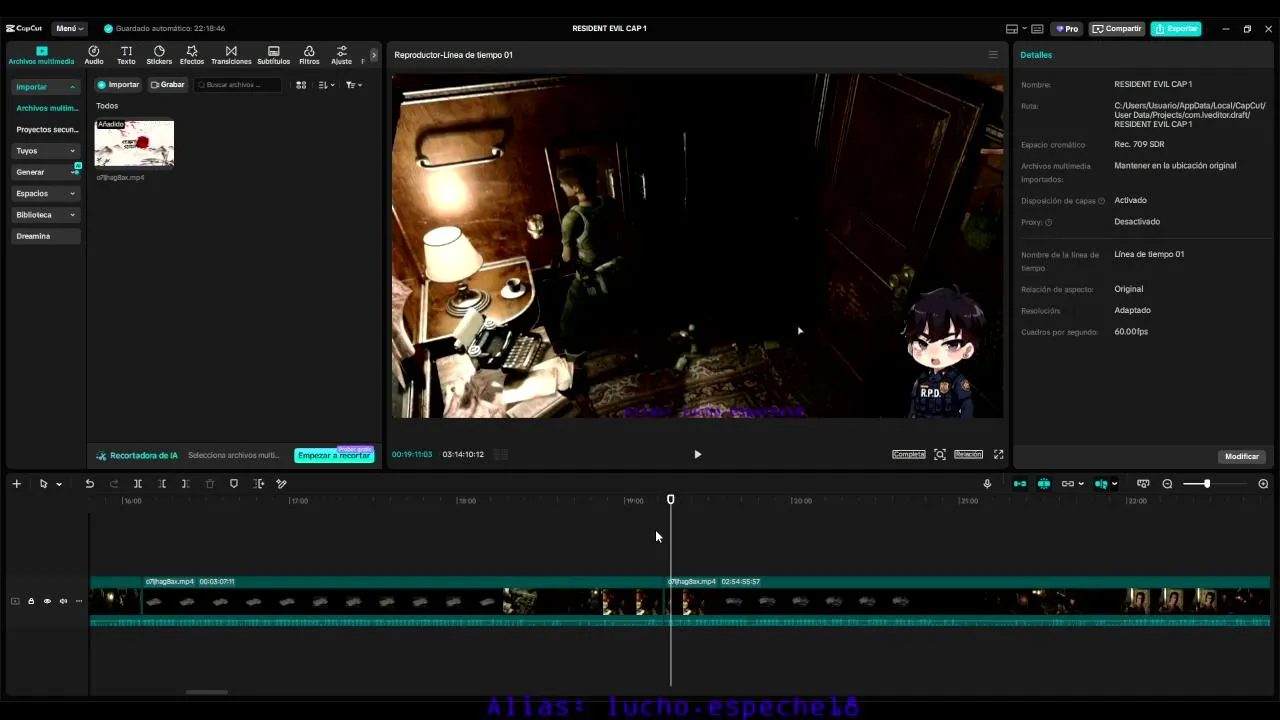Play the preview video
Image resolution: width=1280 pixels, height=720 pixels.
(697, 455)
